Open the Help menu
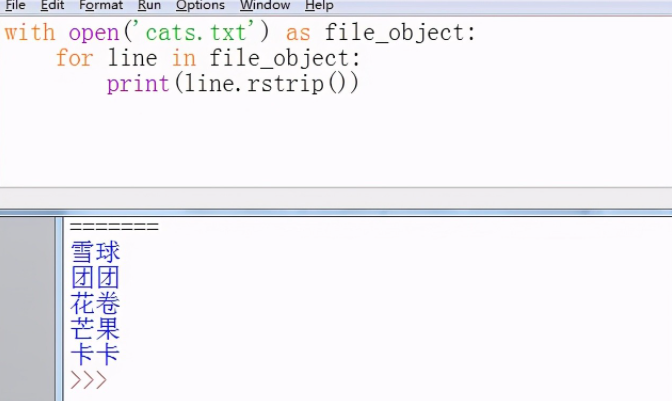 (319, 5)
